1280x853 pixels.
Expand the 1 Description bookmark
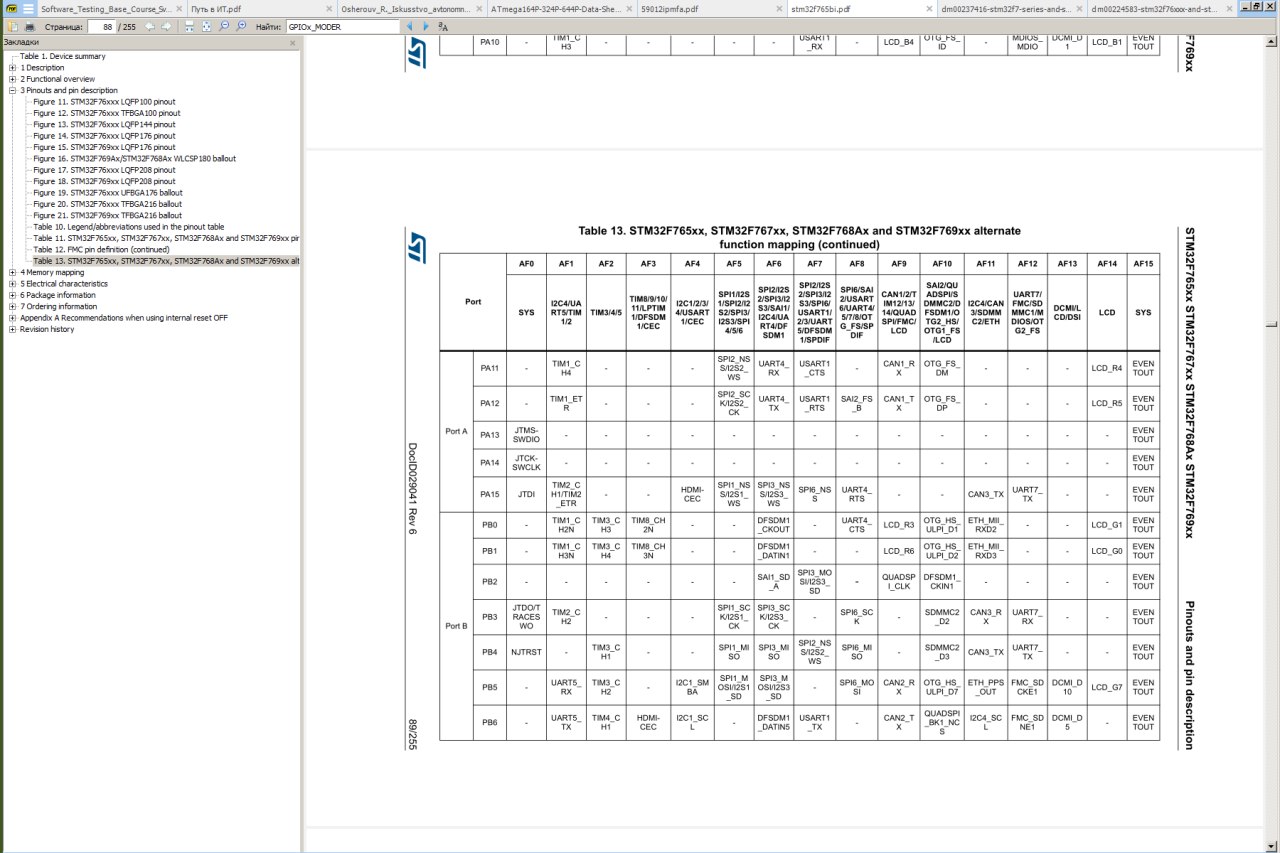click(x=12, y=68)
